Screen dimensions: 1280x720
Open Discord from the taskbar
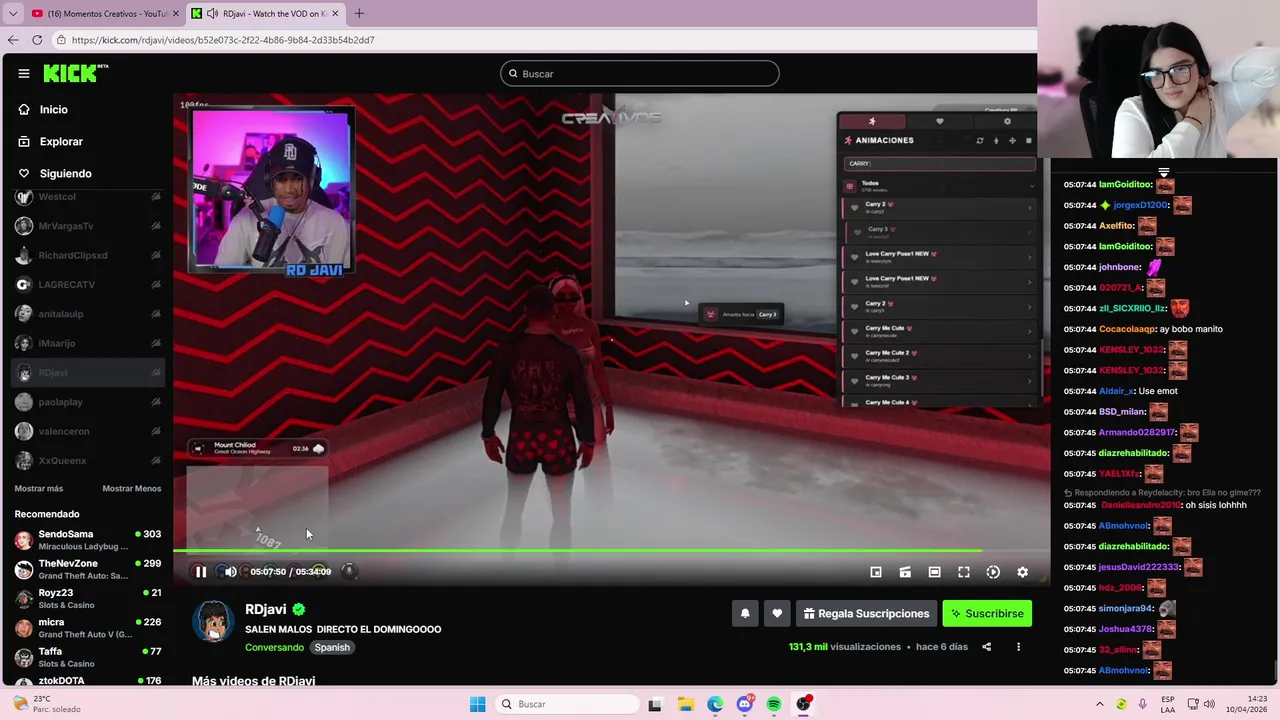(x=745, y=704)
